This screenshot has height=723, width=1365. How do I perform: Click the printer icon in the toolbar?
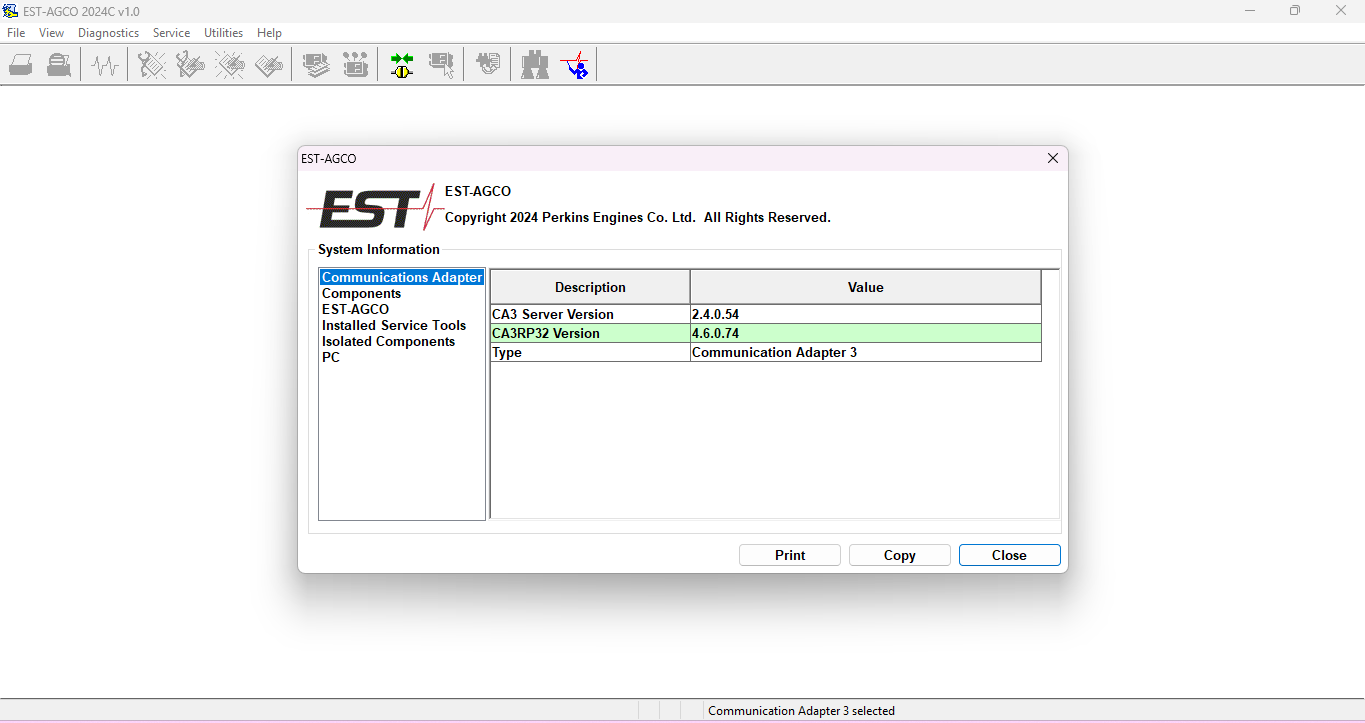21,65
